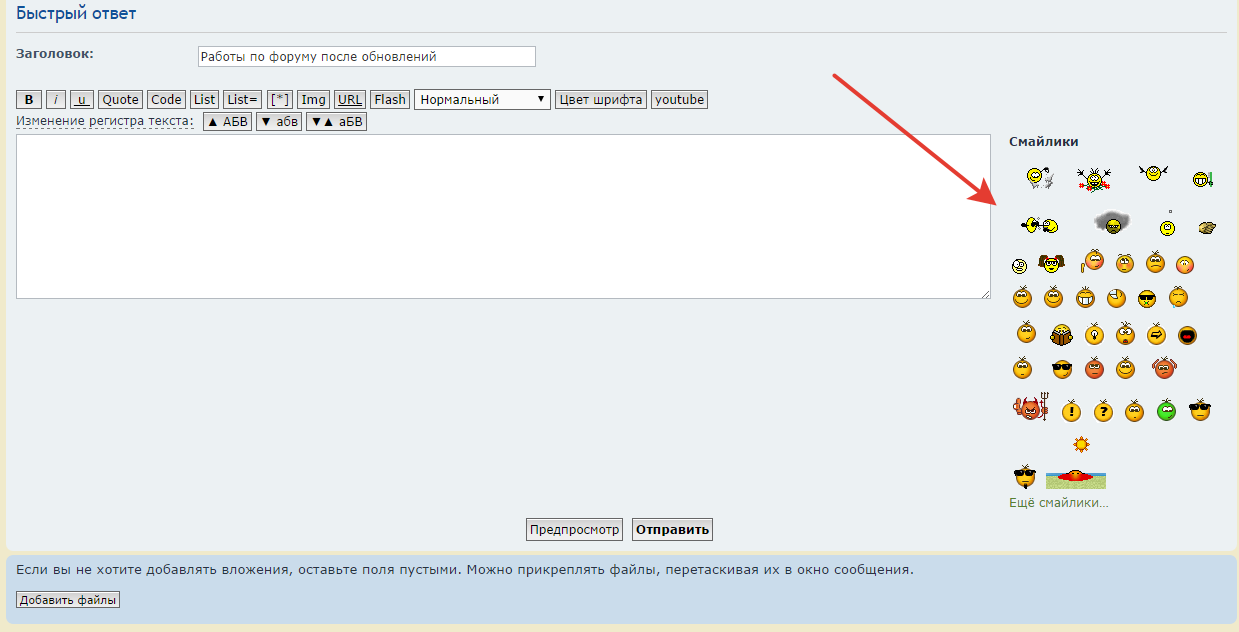Insert the question mark smiley

click(x=1103, y=410)
